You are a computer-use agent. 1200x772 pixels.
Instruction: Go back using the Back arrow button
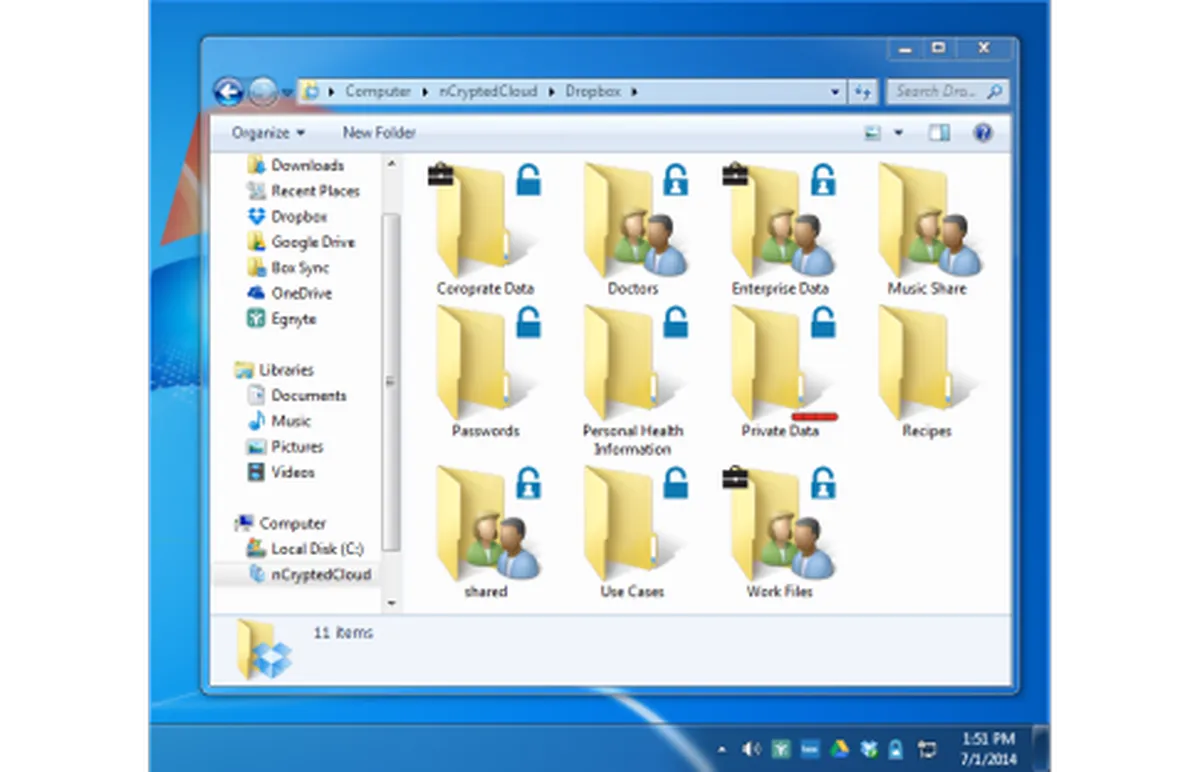tap(228, 92)
